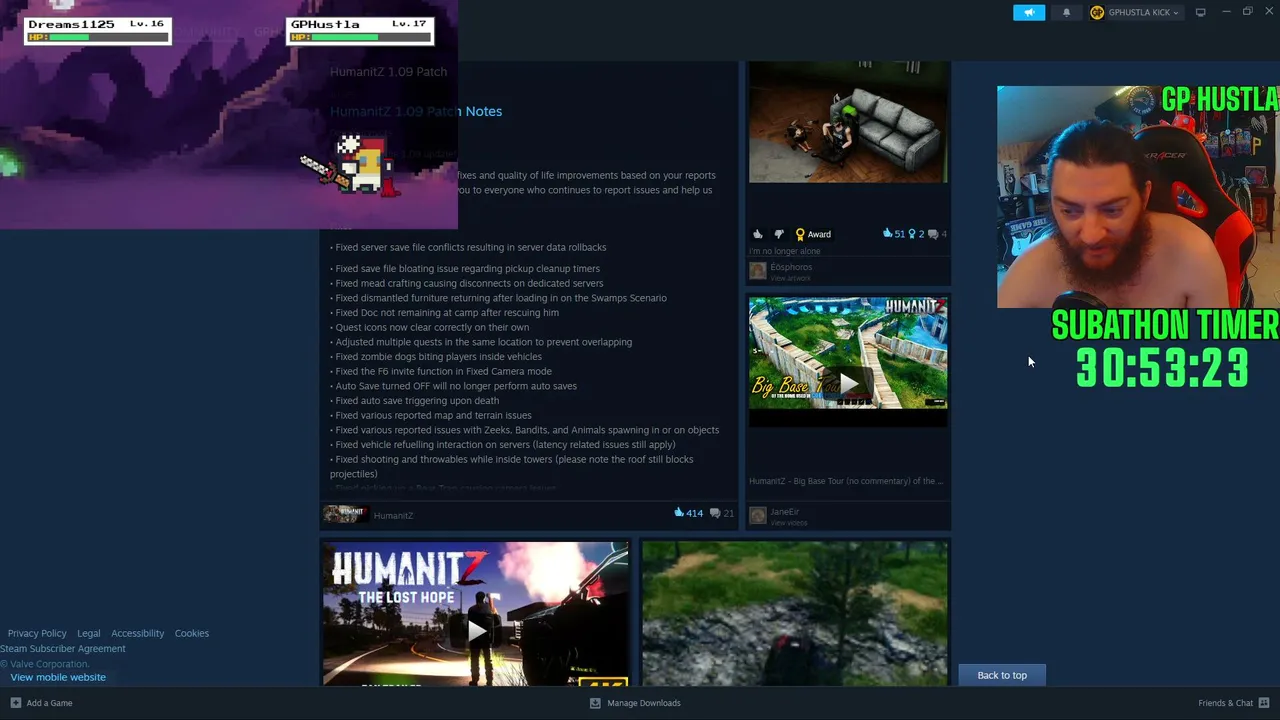Click the Friends & Chat icon
Screen dimensions: 1280x720
(1264, 703)
